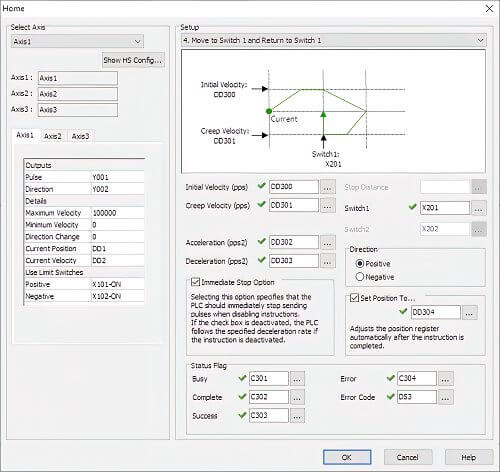Click the Deceleration DD303 input field

pyautogui.click(x=294, y=261)
